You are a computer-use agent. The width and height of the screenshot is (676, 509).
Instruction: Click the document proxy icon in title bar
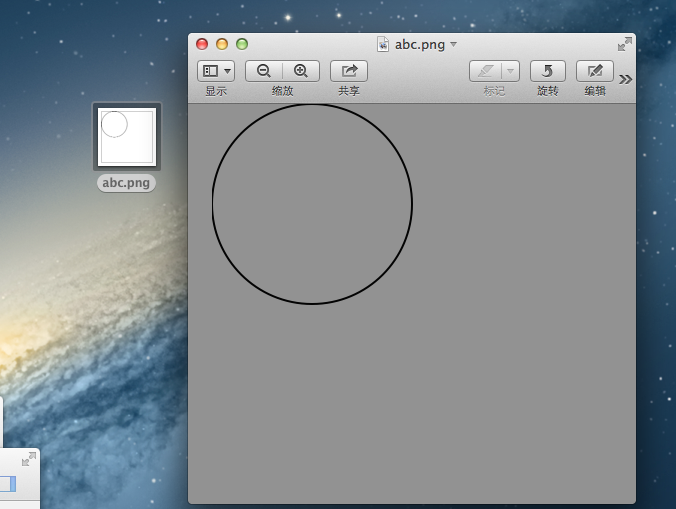click(x=383, y=44)
